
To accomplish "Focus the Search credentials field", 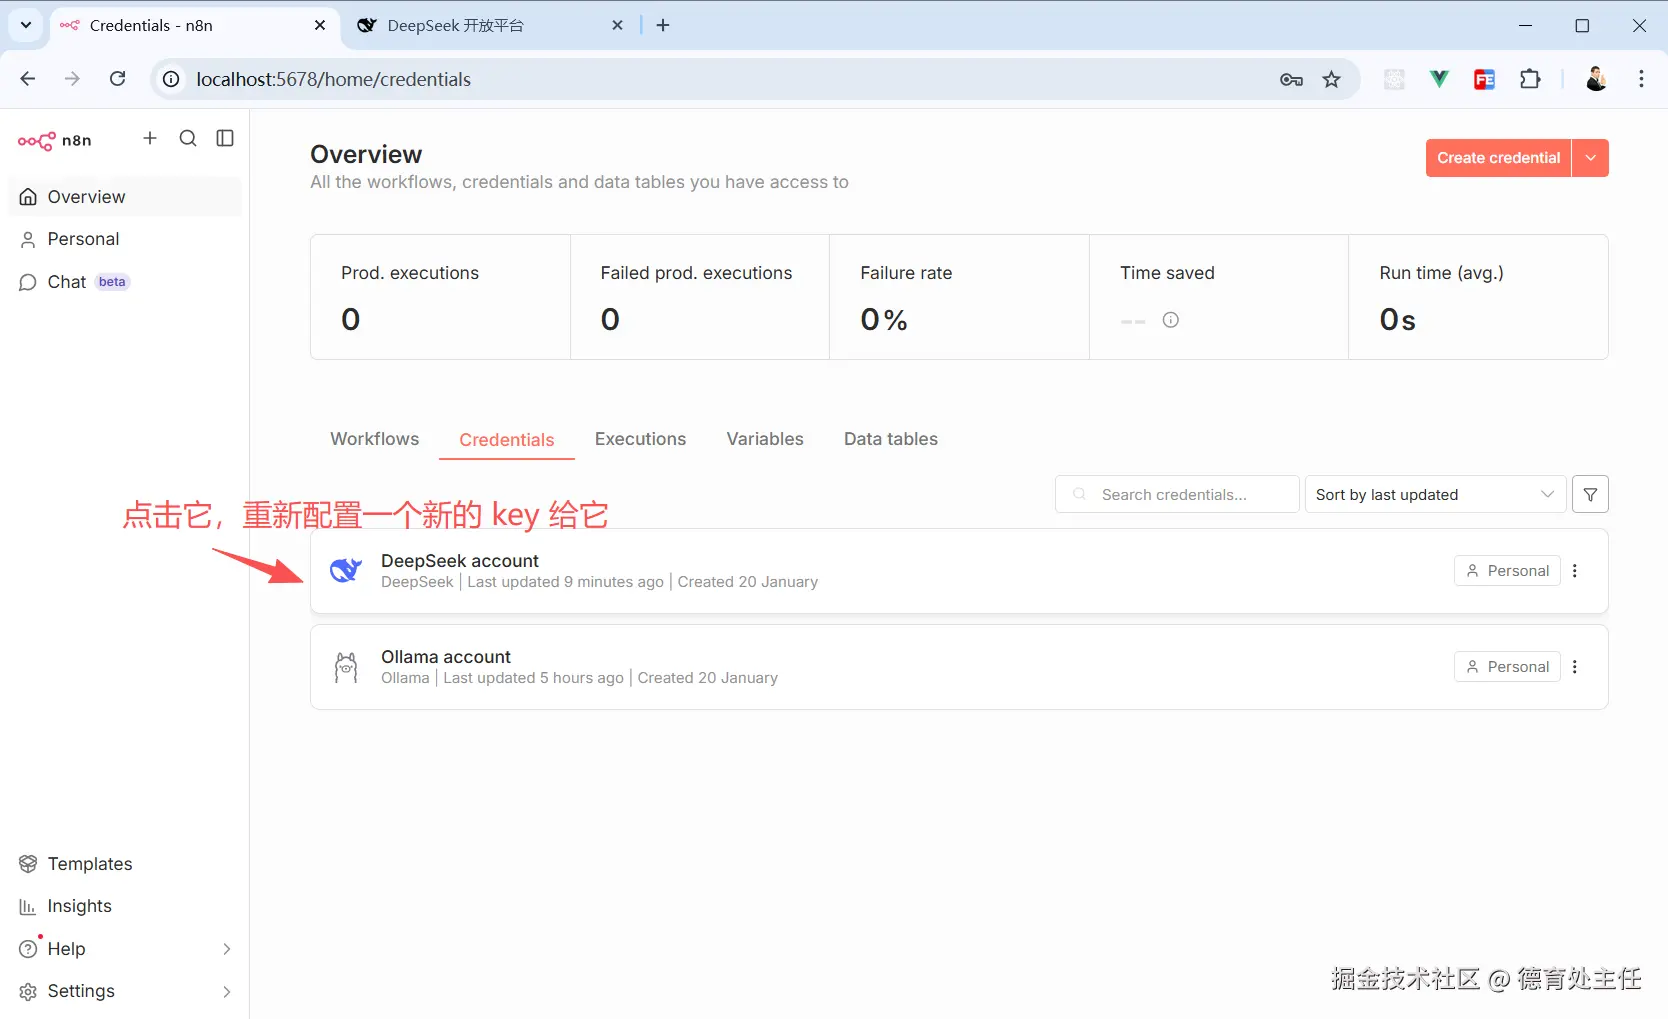I will (1177, 494).
